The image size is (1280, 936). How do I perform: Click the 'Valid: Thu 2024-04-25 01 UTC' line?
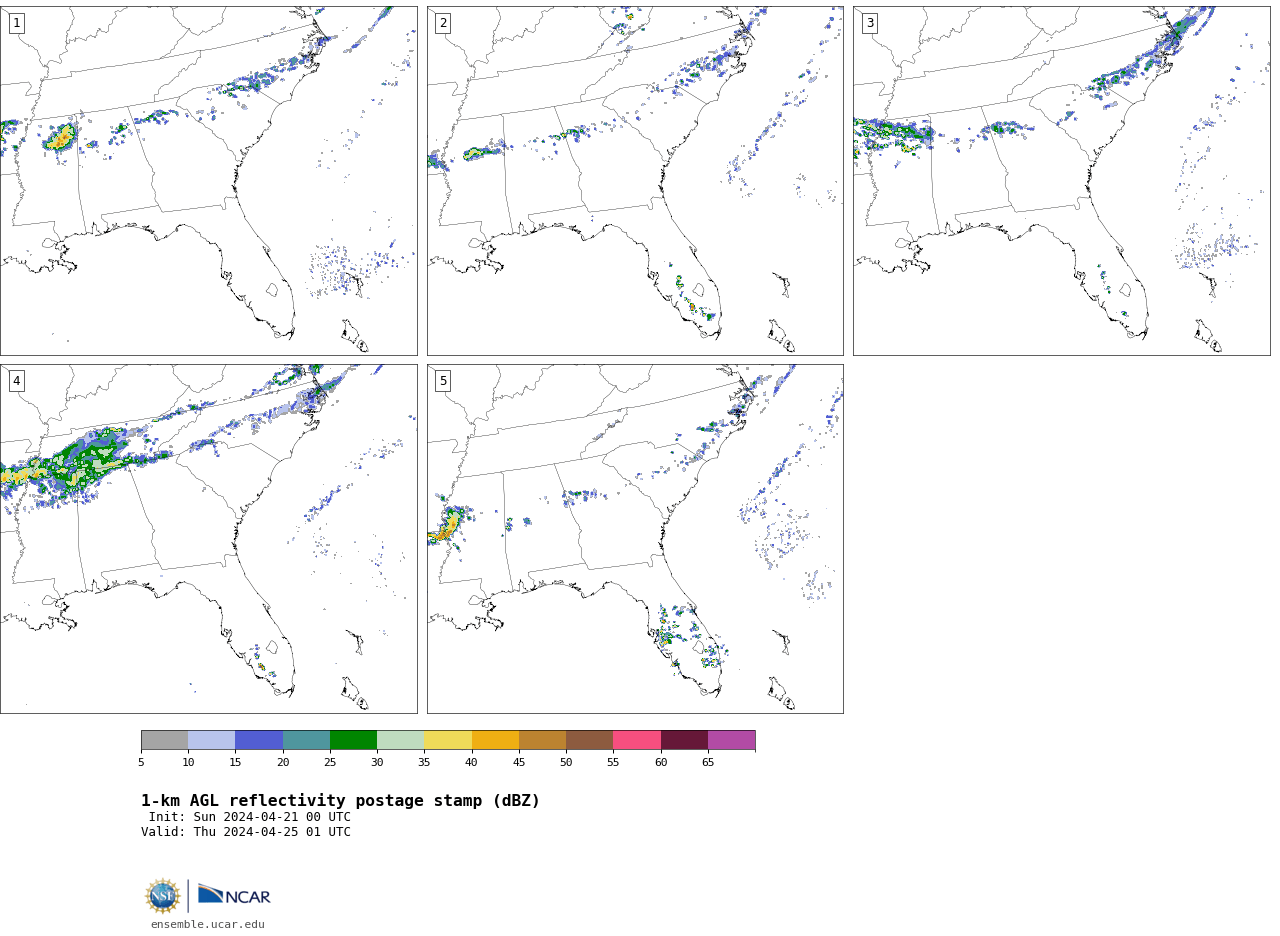tap(246, 832)
